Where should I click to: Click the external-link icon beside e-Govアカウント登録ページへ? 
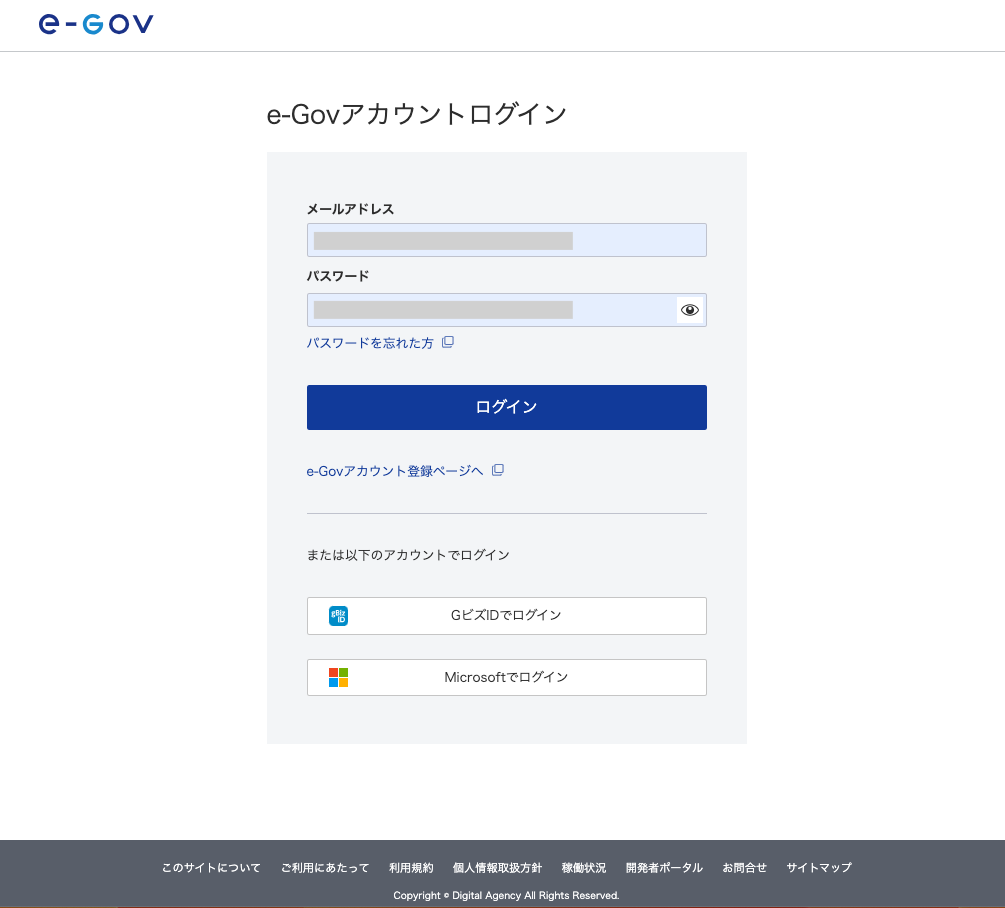coord(498,470)
